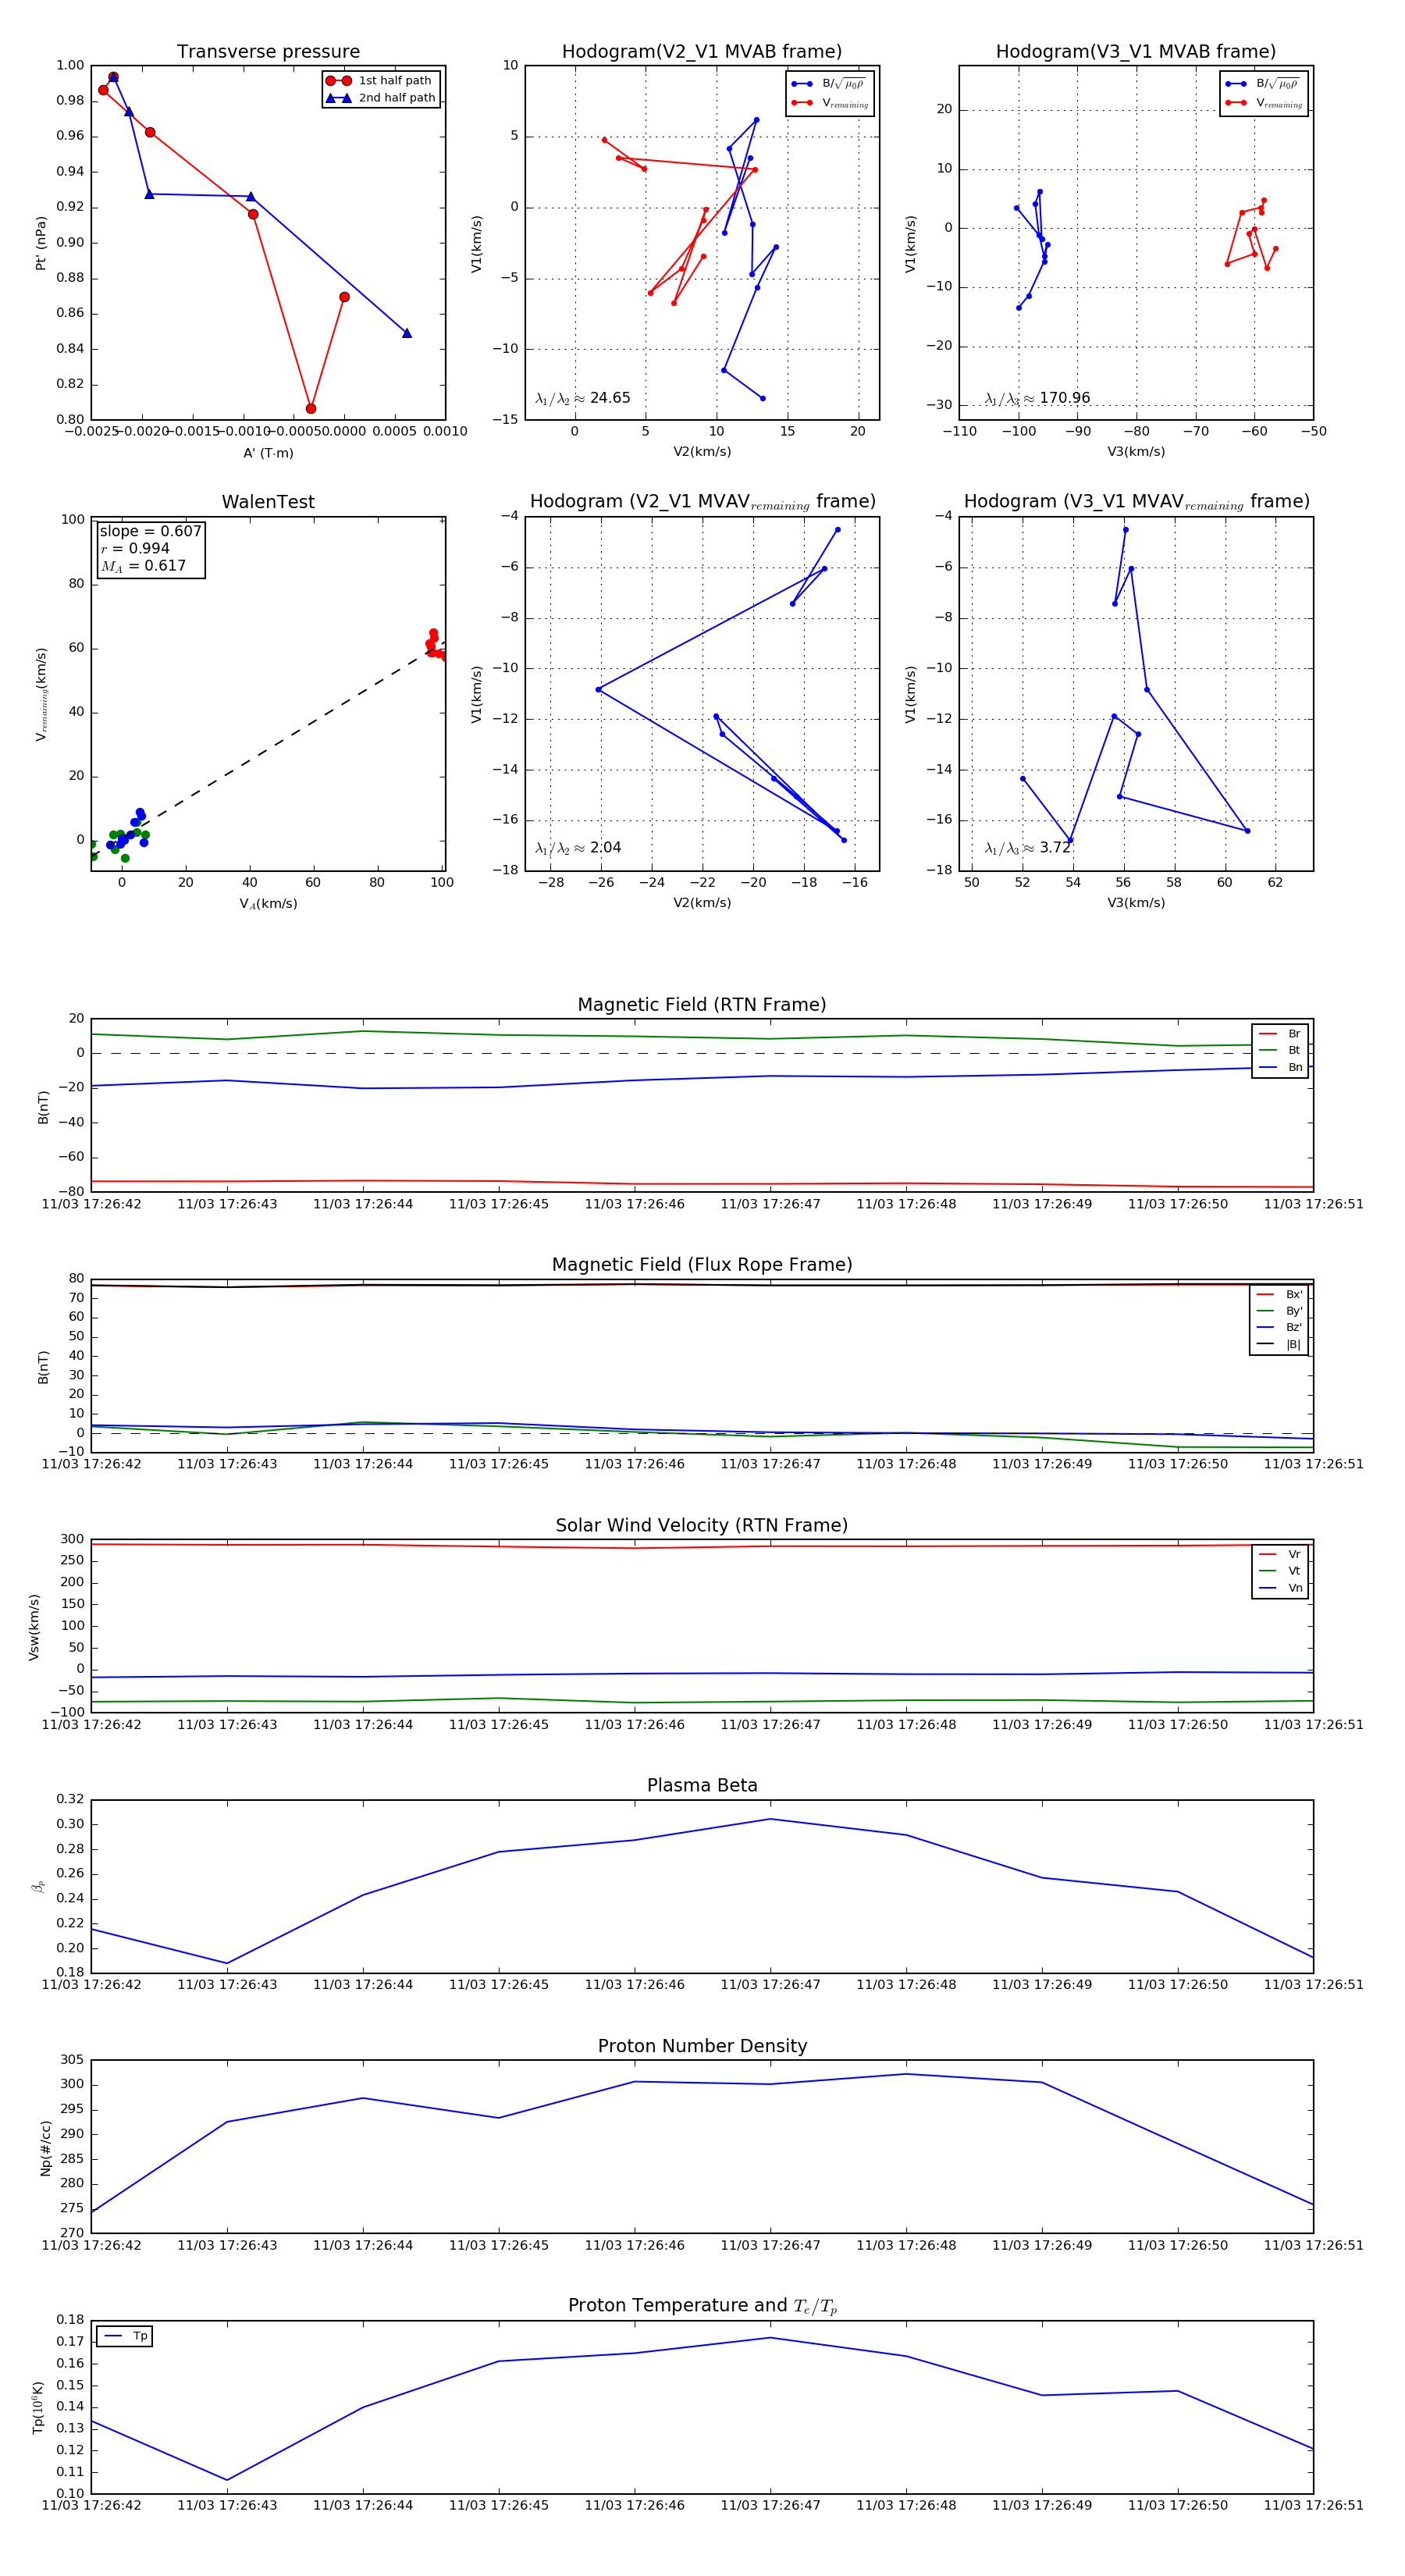Click the "V remaining" legend entry in the V3_V1 MVAB hodogram

1263,103
